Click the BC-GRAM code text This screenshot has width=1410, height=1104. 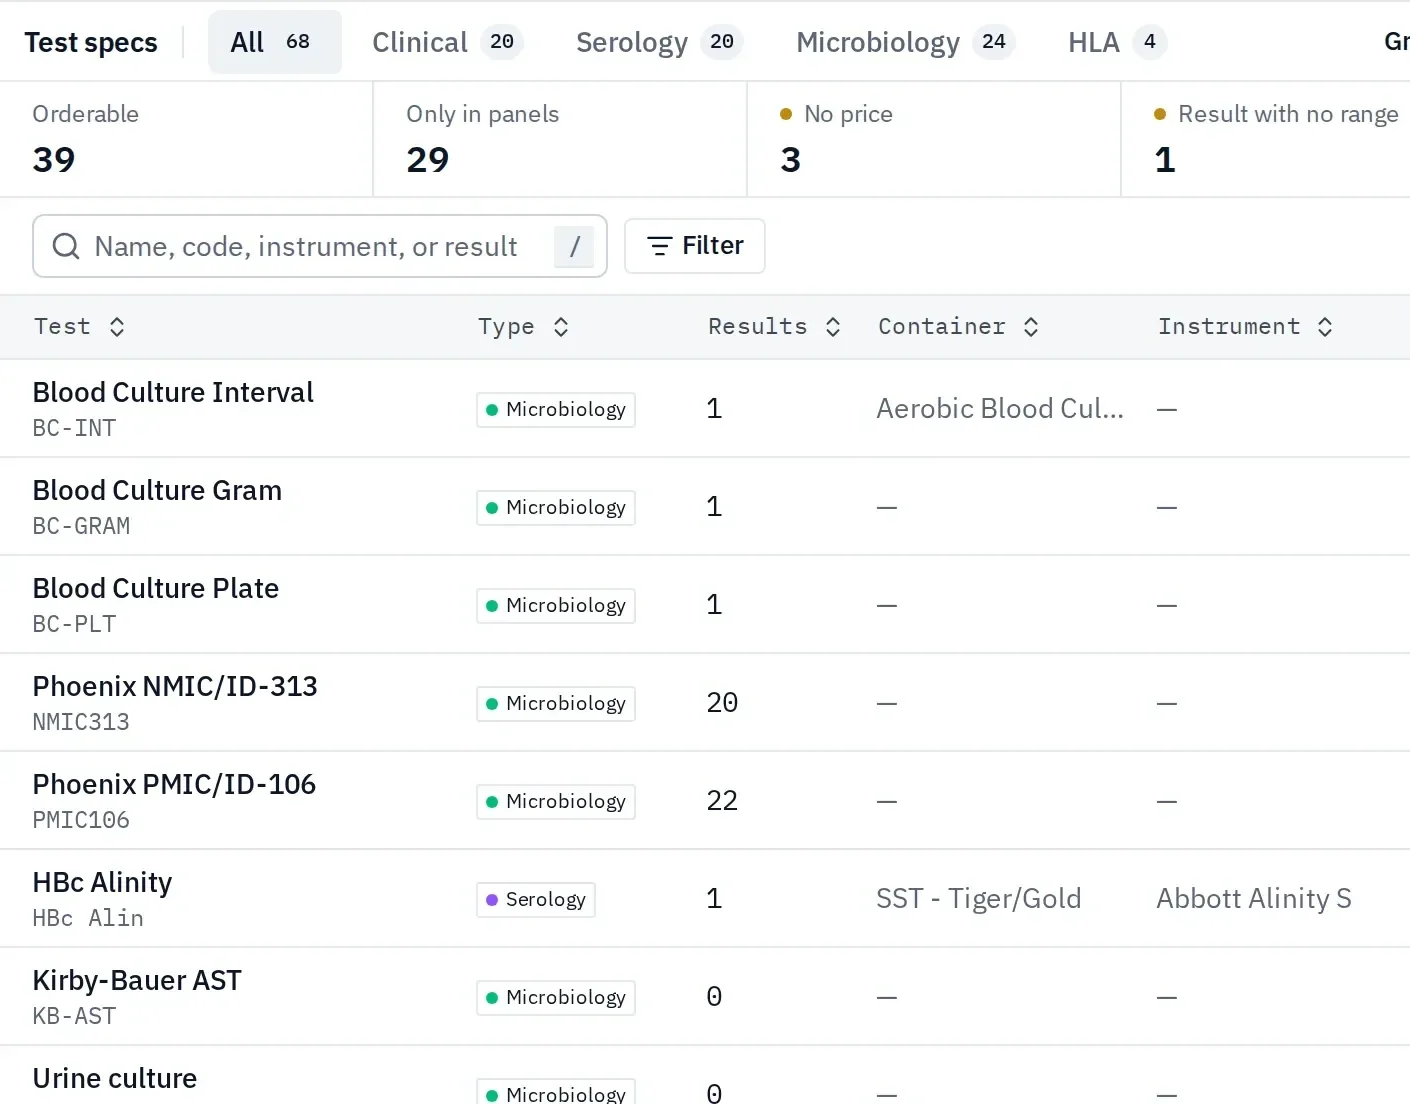tap(81, 526)
